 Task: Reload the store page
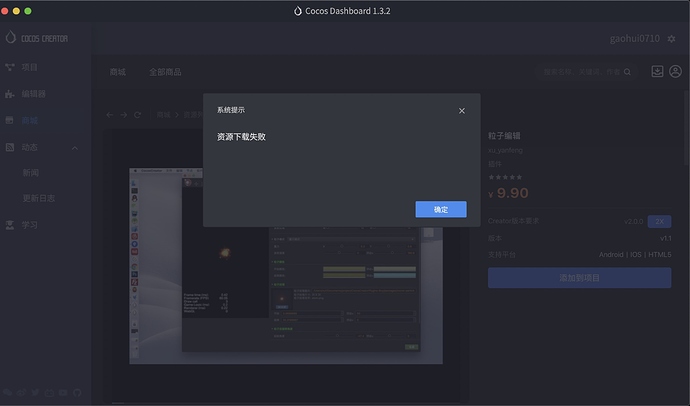137,115
